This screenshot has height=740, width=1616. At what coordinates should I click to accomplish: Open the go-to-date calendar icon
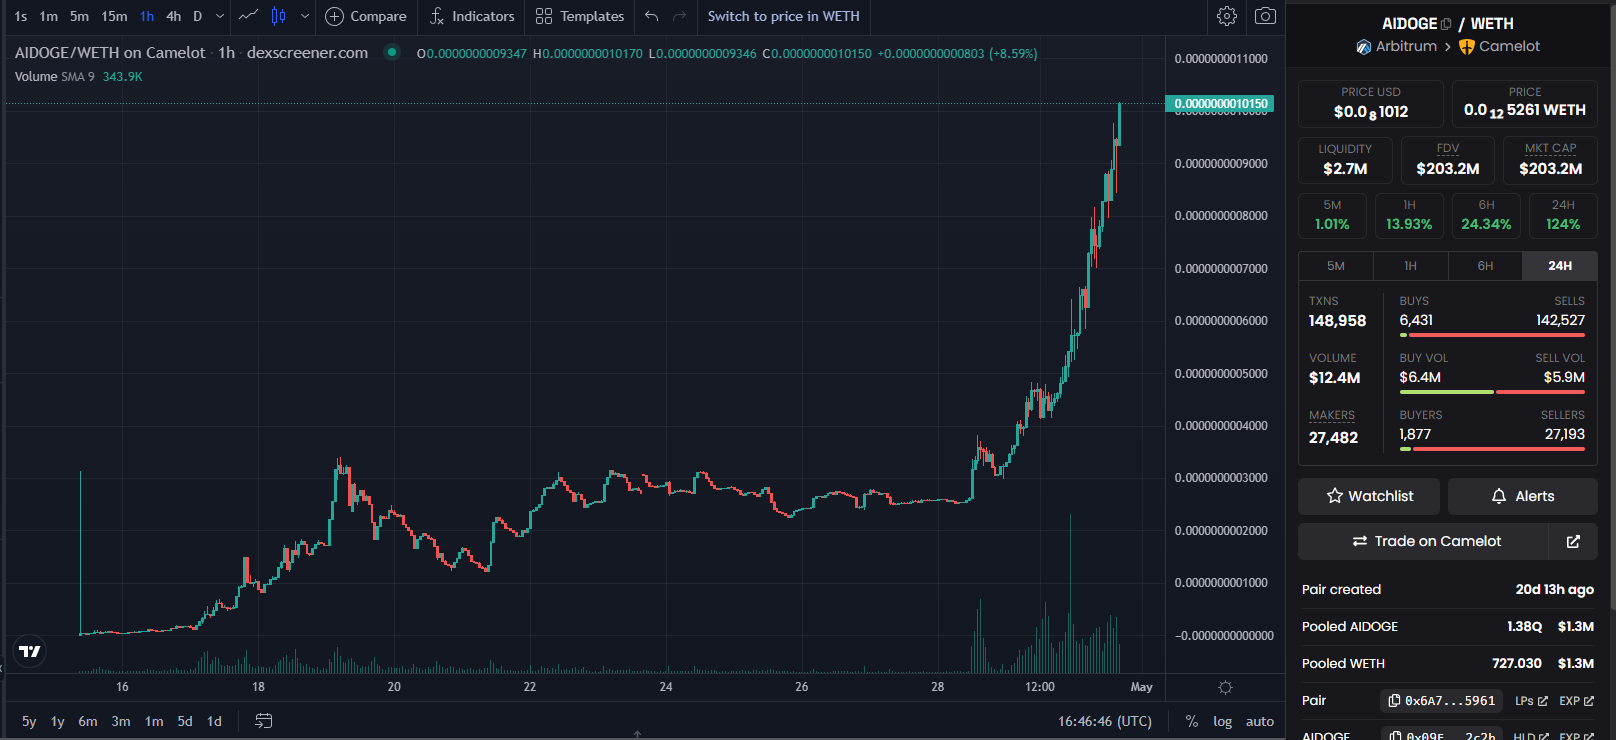[264, 721]
